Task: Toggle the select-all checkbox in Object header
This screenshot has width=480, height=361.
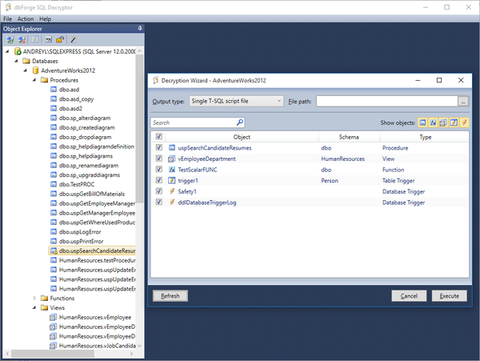Action: [159, 136]
